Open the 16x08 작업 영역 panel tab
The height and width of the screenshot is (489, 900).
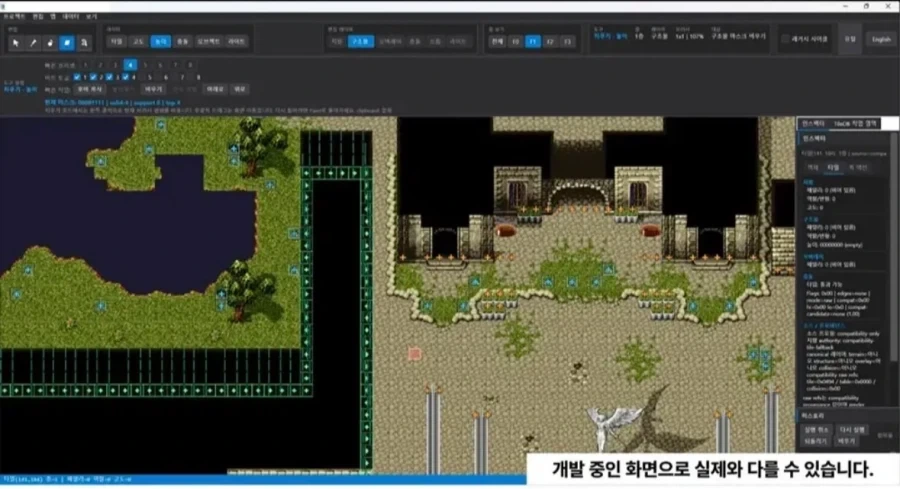tap(855, 123)
